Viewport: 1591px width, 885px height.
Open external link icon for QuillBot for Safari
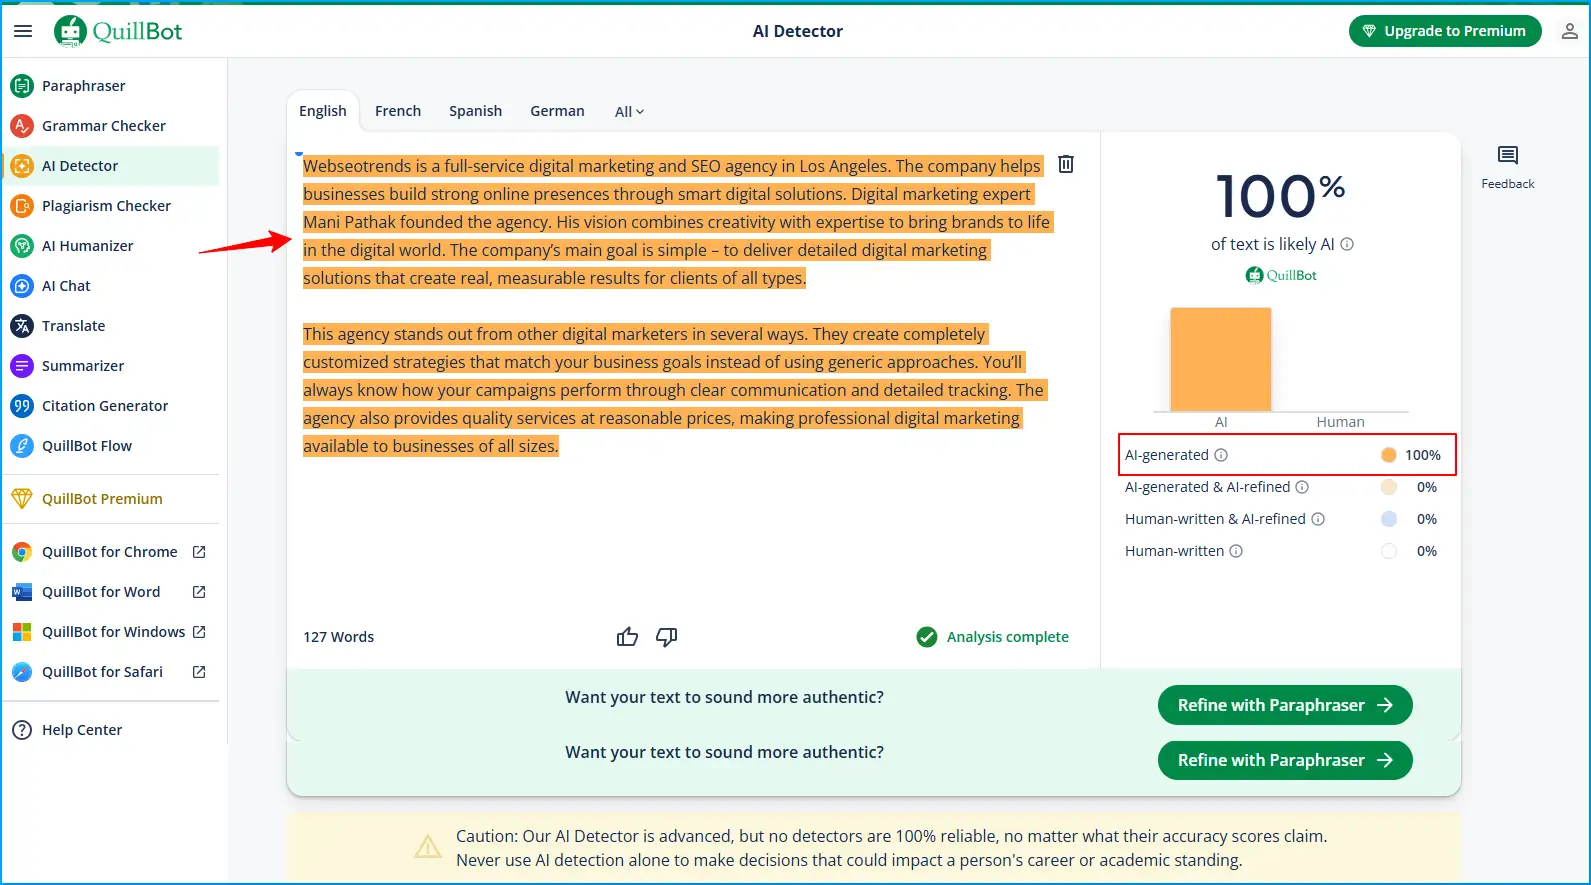click(x=199, y=672)
